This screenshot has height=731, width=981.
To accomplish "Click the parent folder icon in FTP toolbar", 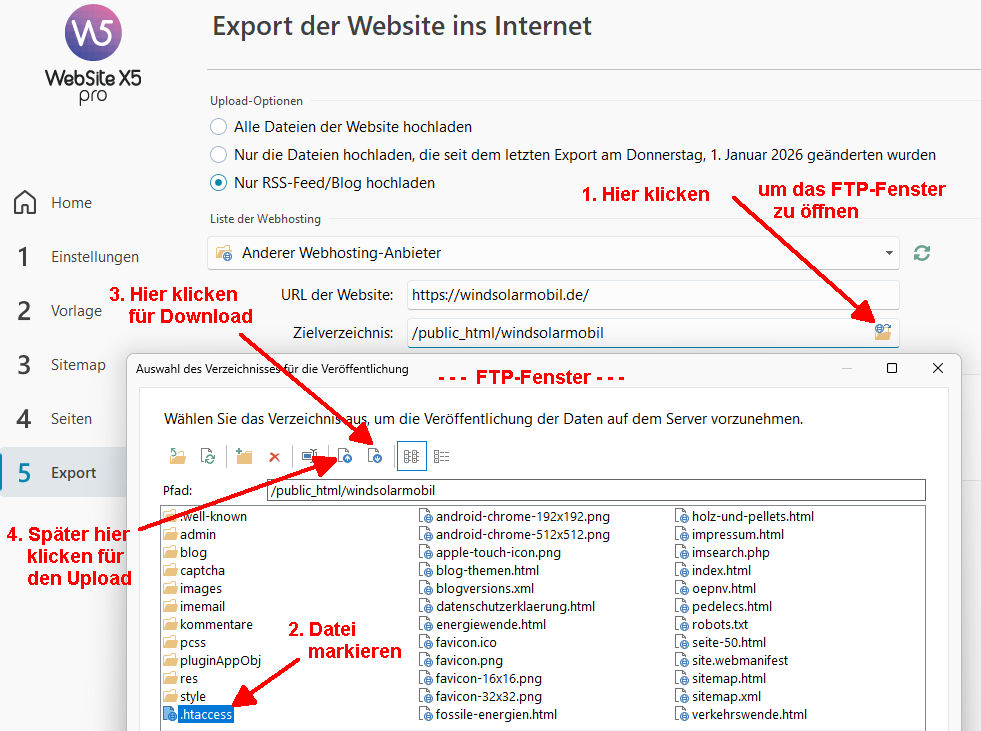I will point(177,456).
